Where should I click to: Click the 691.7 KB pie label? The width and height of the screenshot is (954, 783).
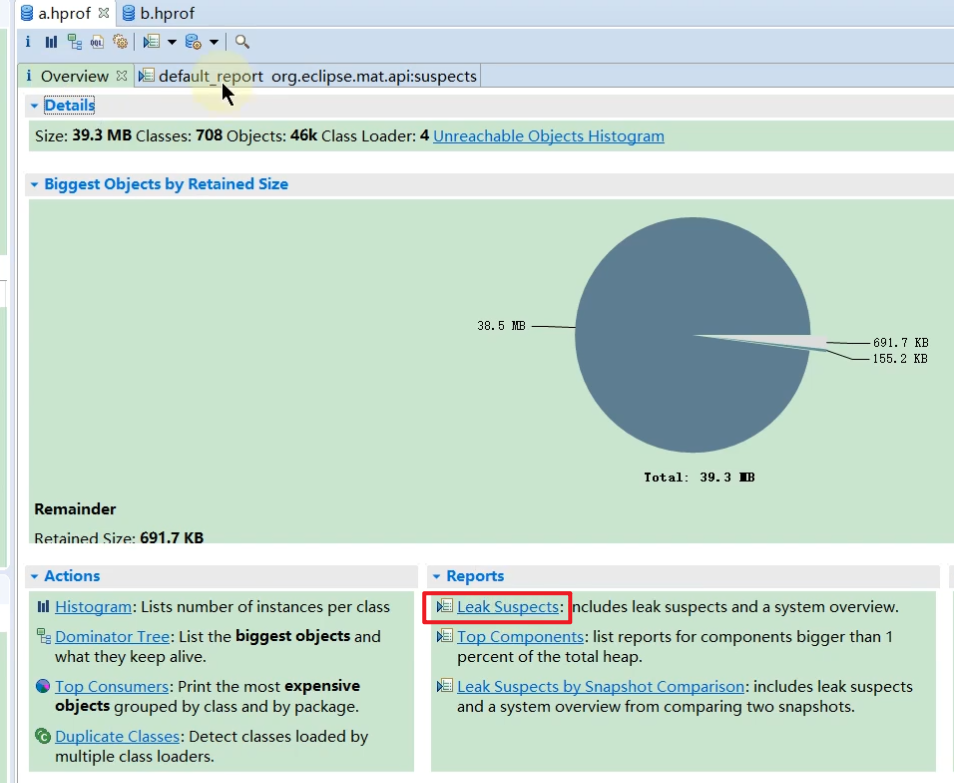900,343
